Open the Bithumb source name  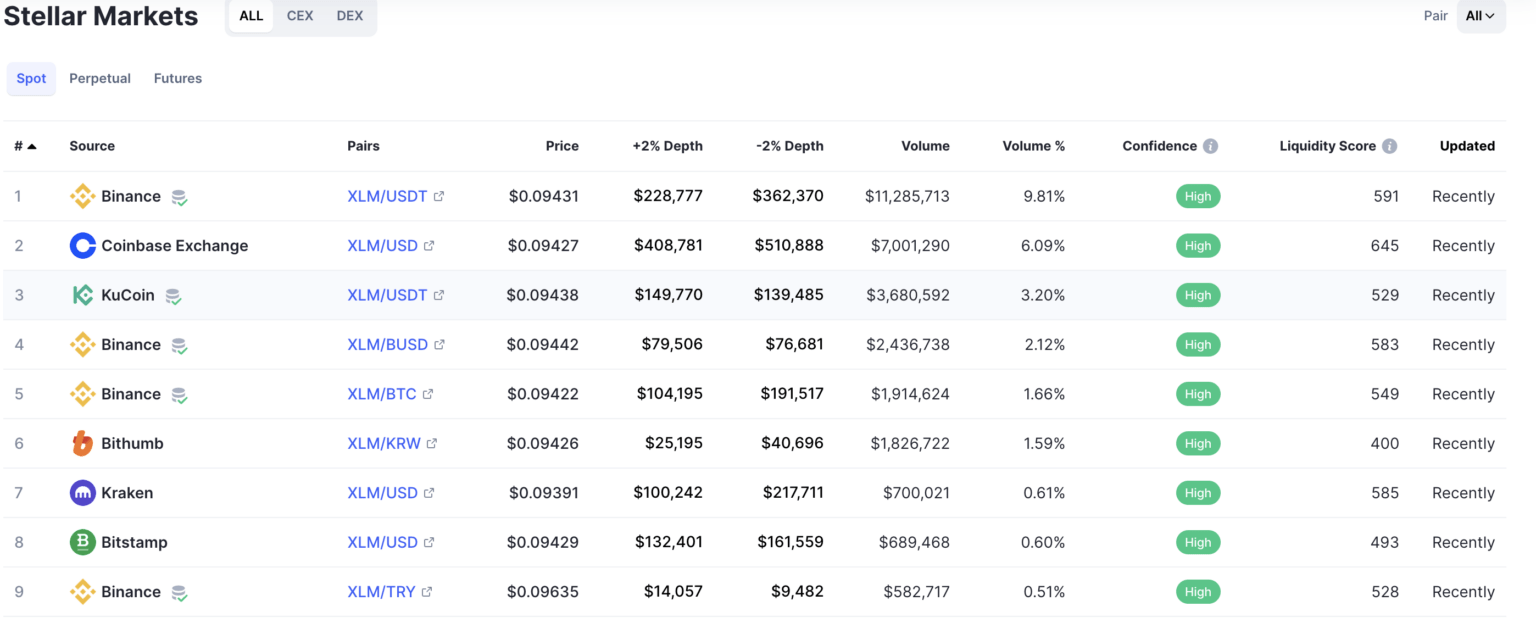(132, 443)
